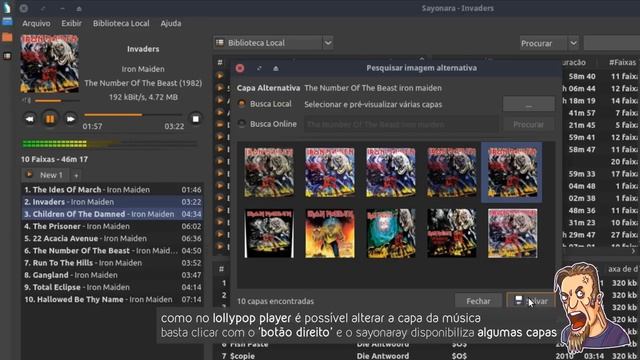The image size is (640, 360).
Task: Select track The Number Of The Beast
Action: [x=112, y=251]
